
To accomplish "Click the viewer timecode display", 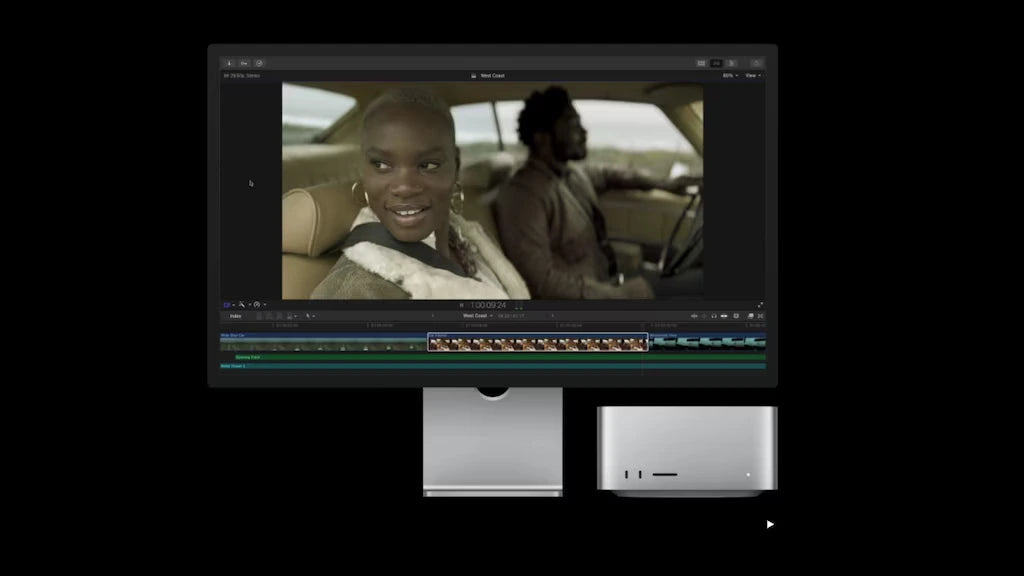I will [489, 305].
